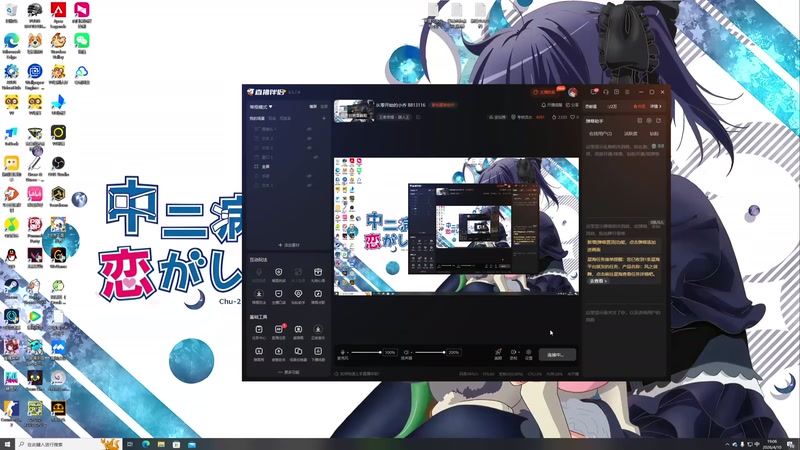Image resolution: width=800 pixels, height=450 pixels.
Task: Click the taskbar search box
Action: 69,444
